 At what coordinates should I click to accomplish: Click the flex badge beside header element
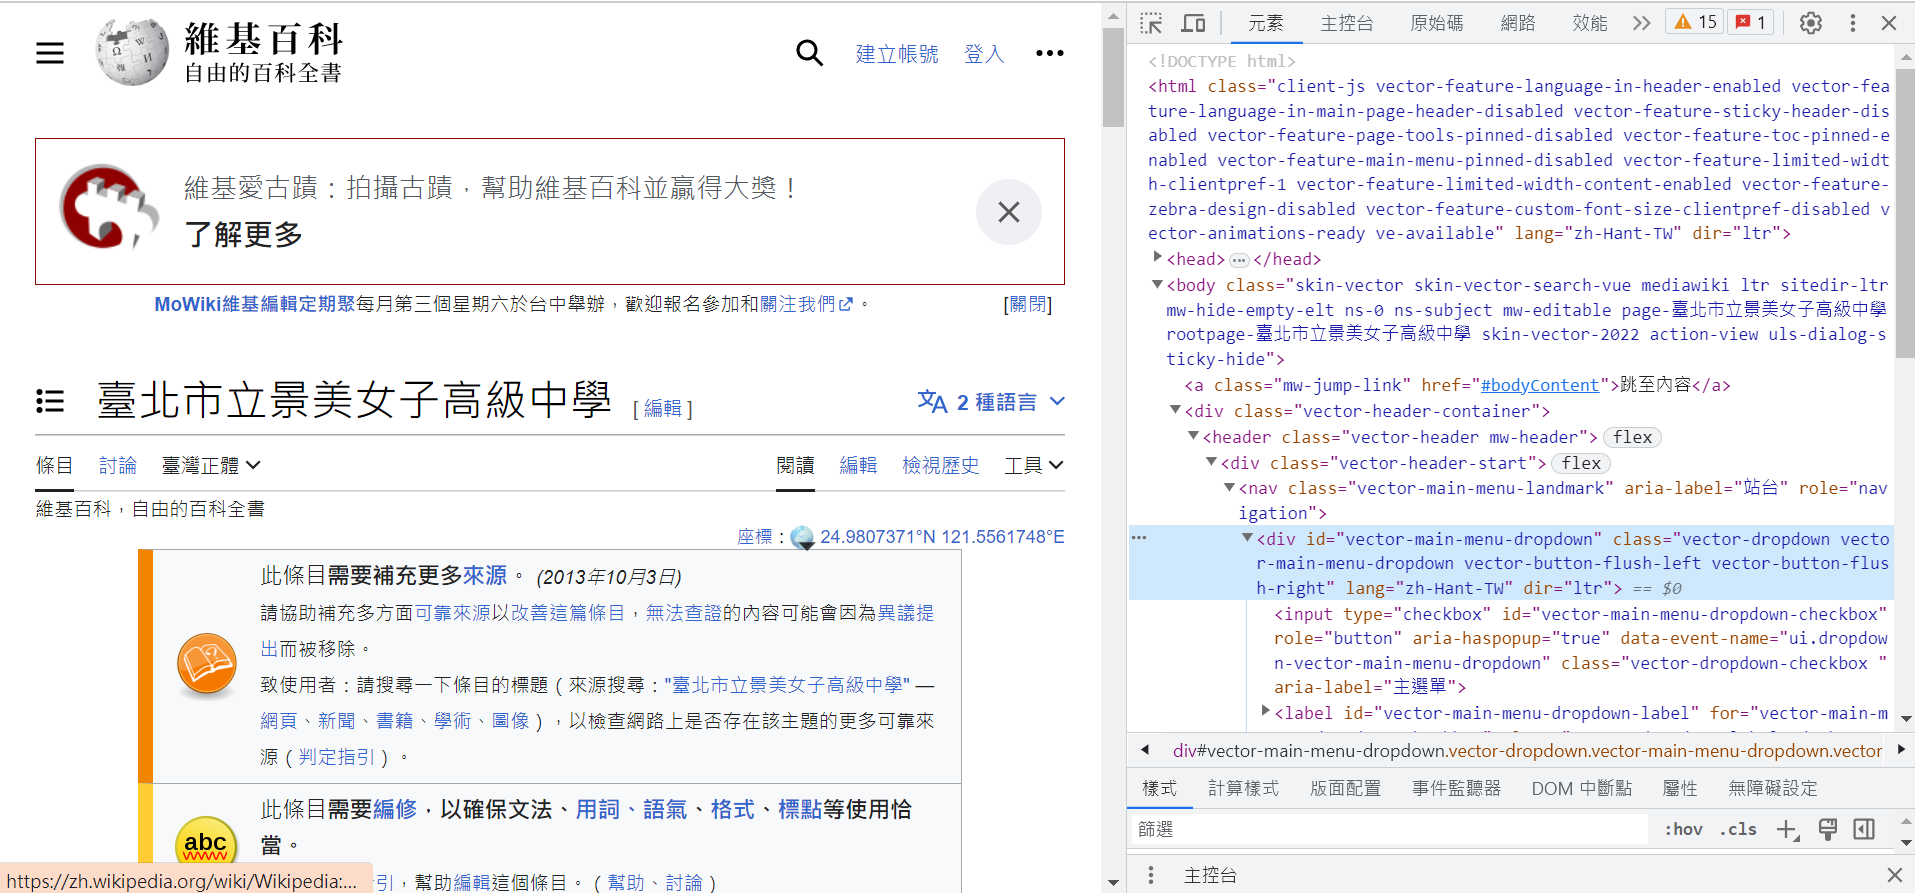click(x=1632, y=437)
